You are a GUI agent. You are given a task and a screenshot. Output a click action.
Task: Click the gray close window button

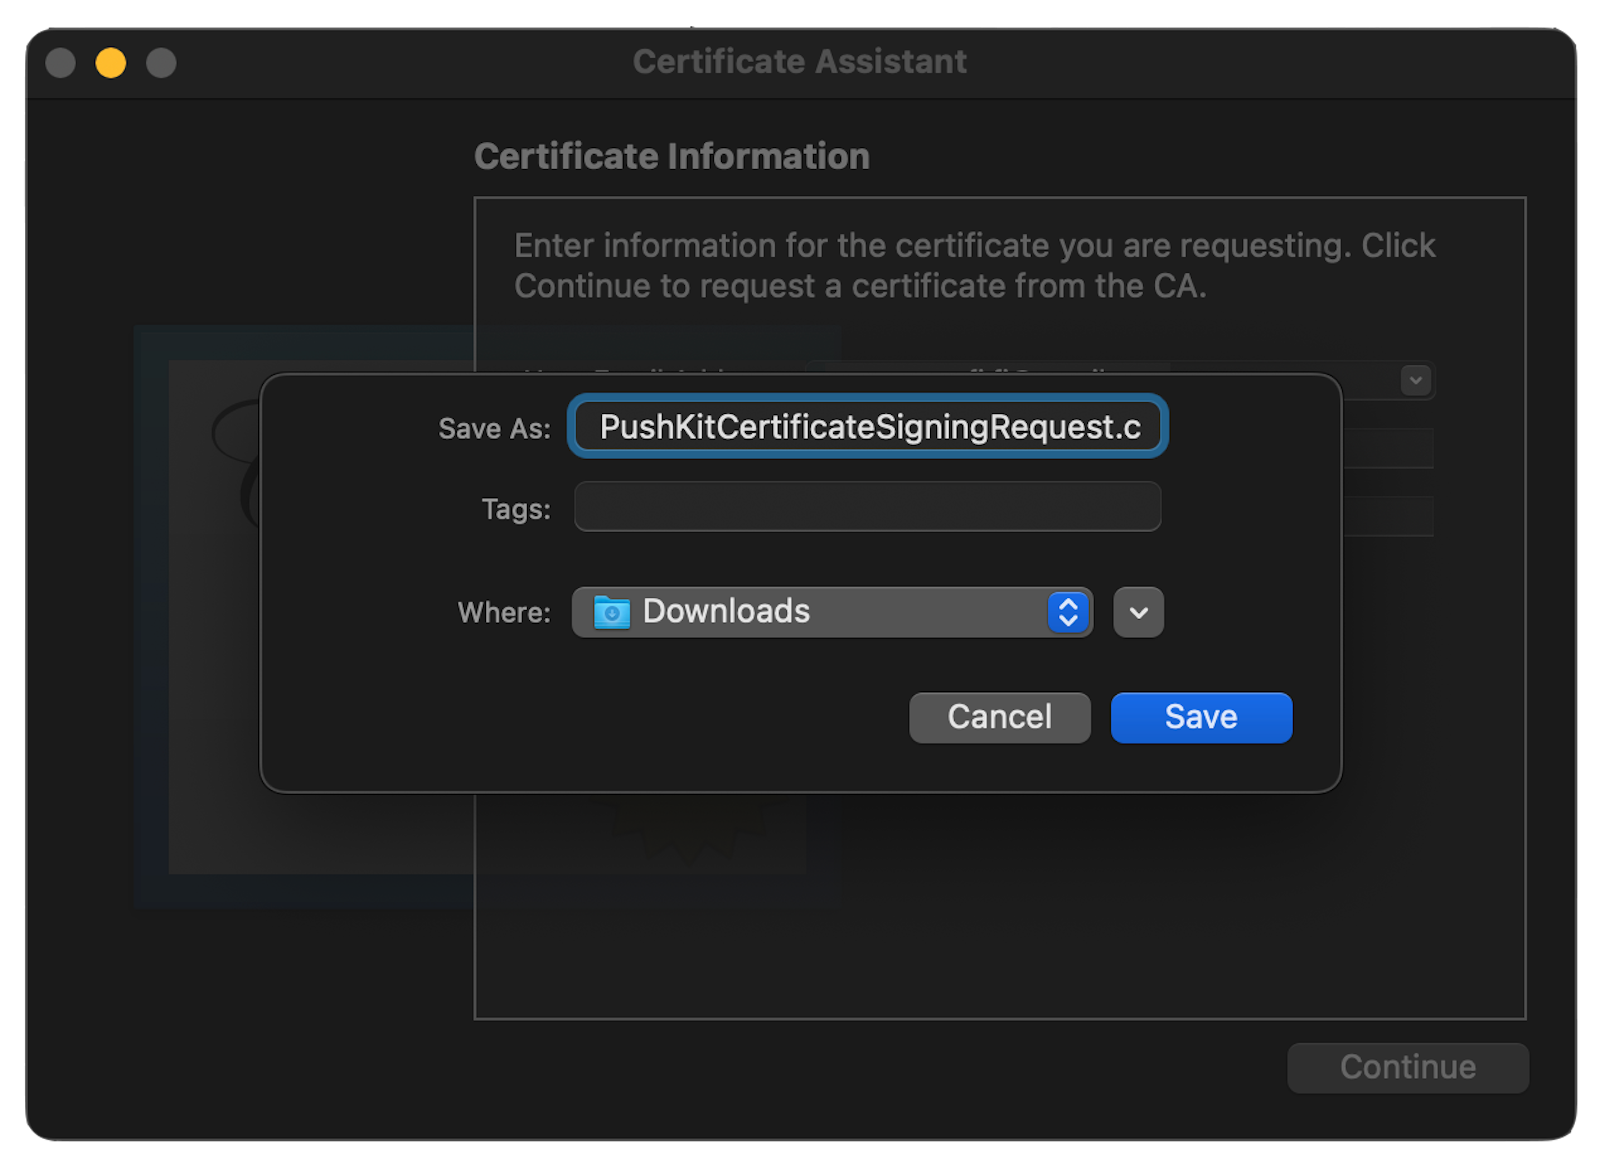61,63
